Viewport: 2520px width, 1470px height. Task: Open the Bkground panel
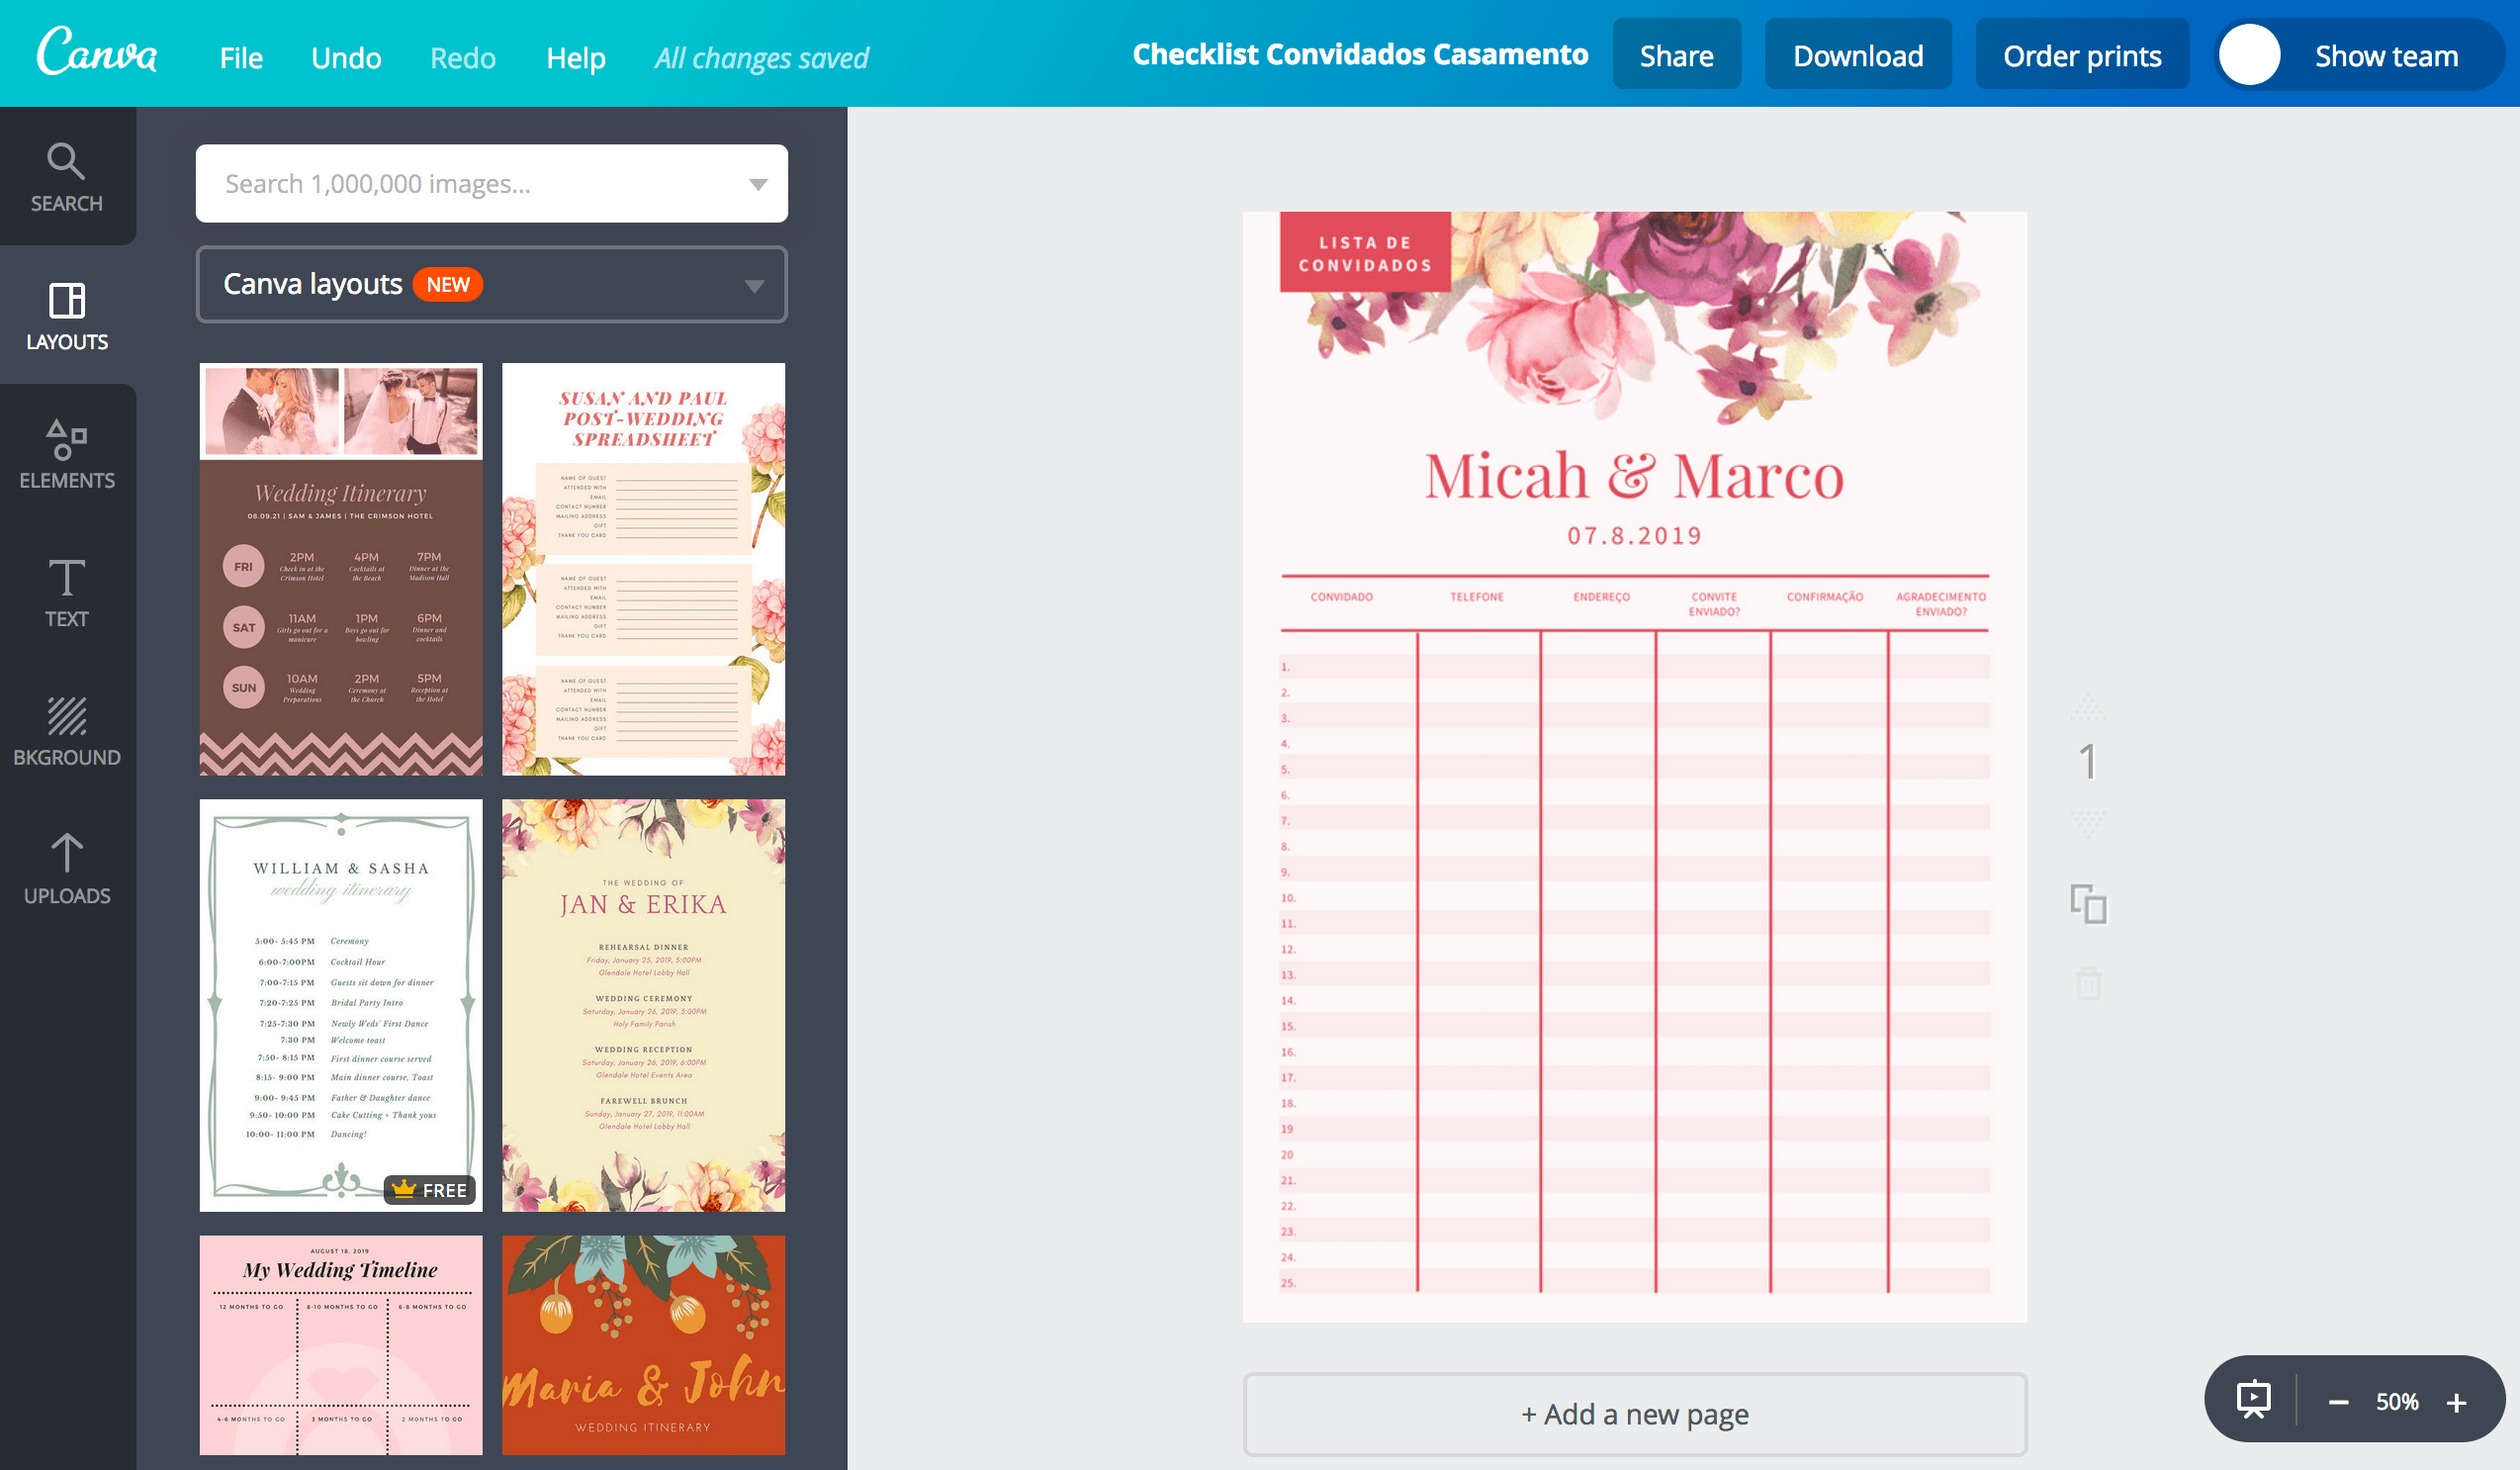pos(66,731)
